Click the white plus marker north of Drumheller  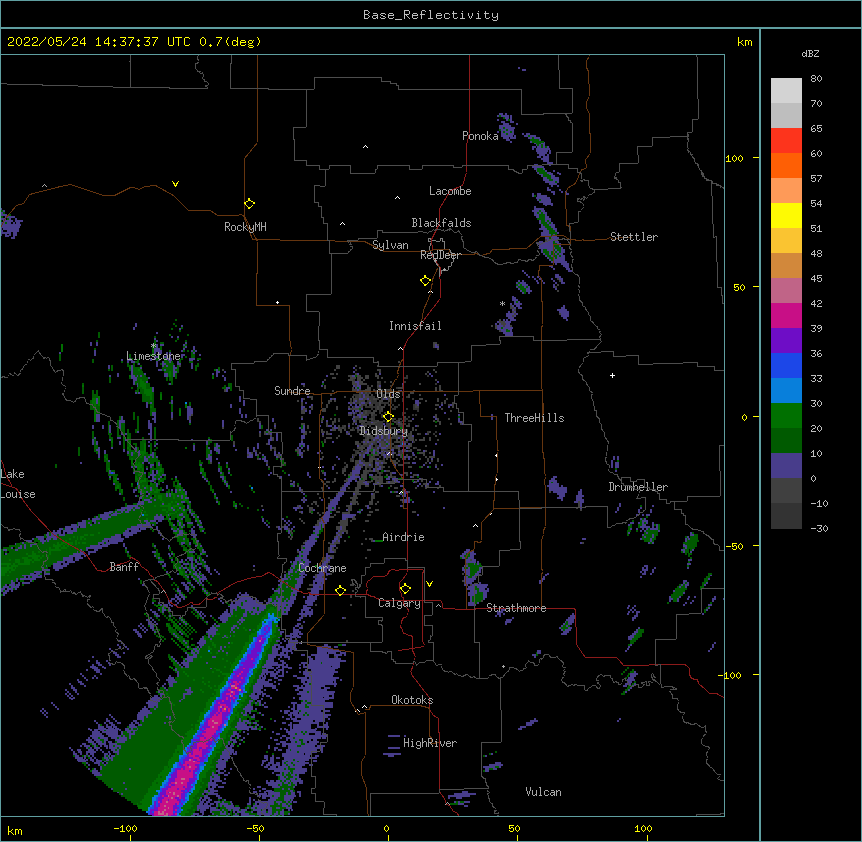point(612,375)
